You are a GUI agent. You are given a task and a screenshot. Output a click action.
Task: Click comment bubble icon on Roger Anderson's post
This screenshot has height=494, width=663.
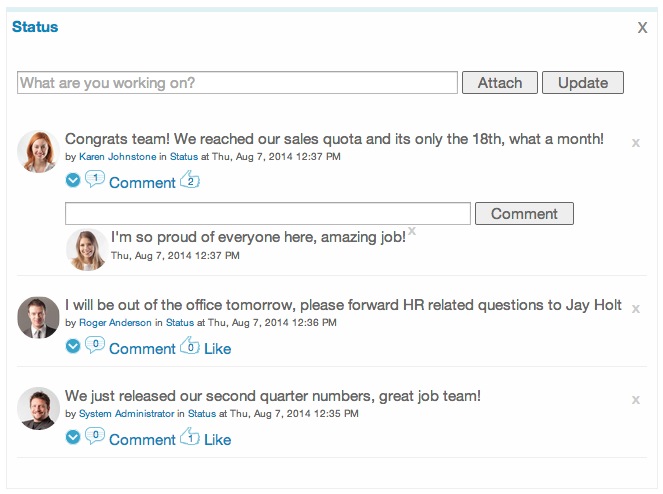click(x=95, y=345)
